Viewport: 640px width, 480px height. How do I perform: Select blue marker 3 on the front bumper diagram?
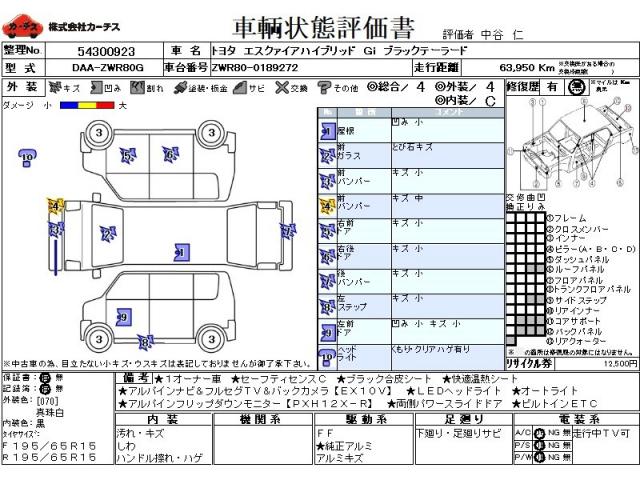(55, 230)
